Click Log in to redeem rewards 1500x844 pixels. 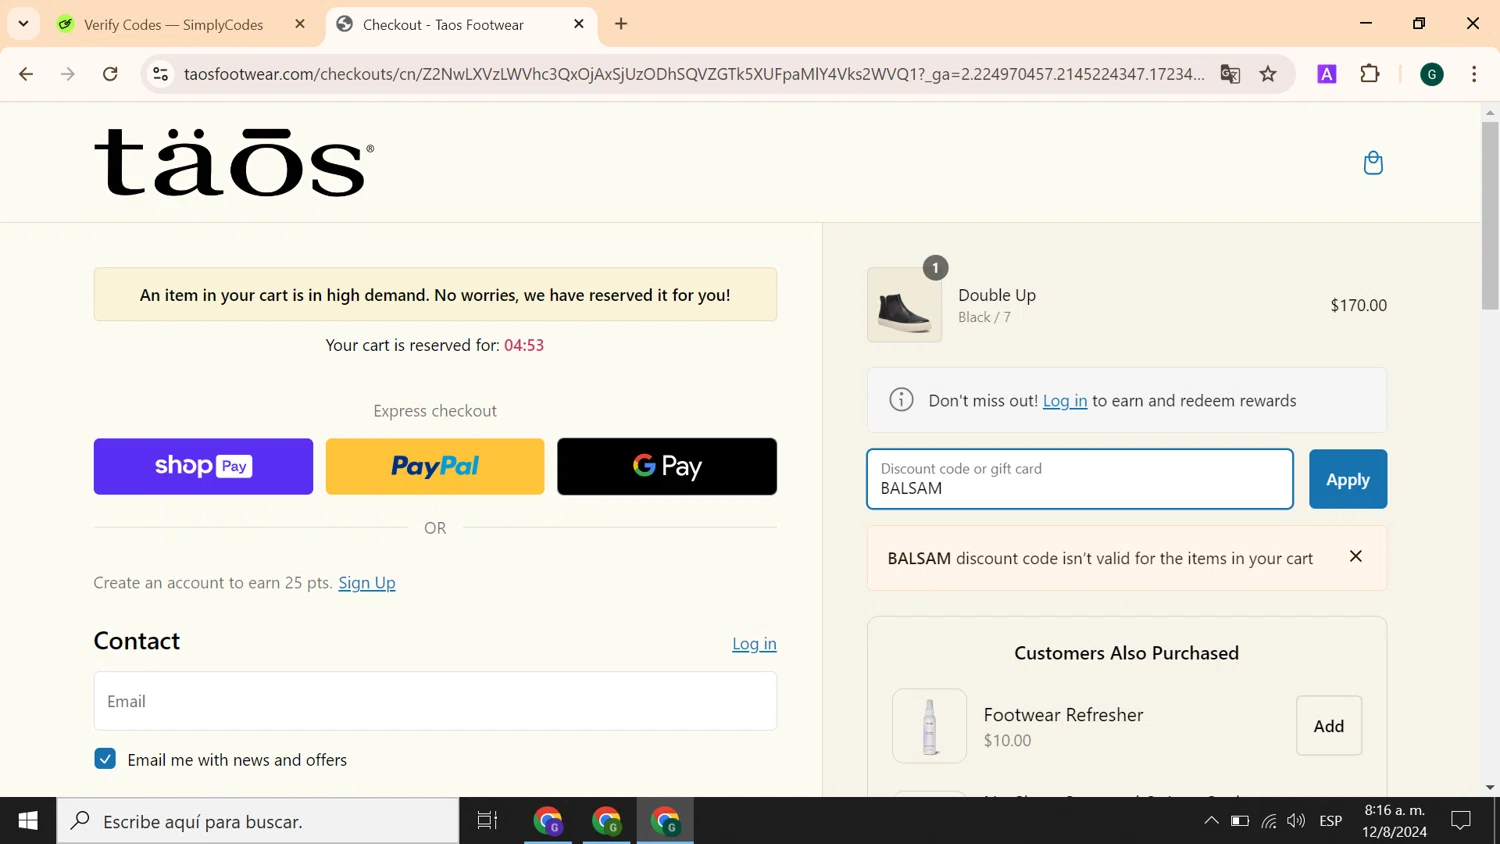pos(1064,400)
